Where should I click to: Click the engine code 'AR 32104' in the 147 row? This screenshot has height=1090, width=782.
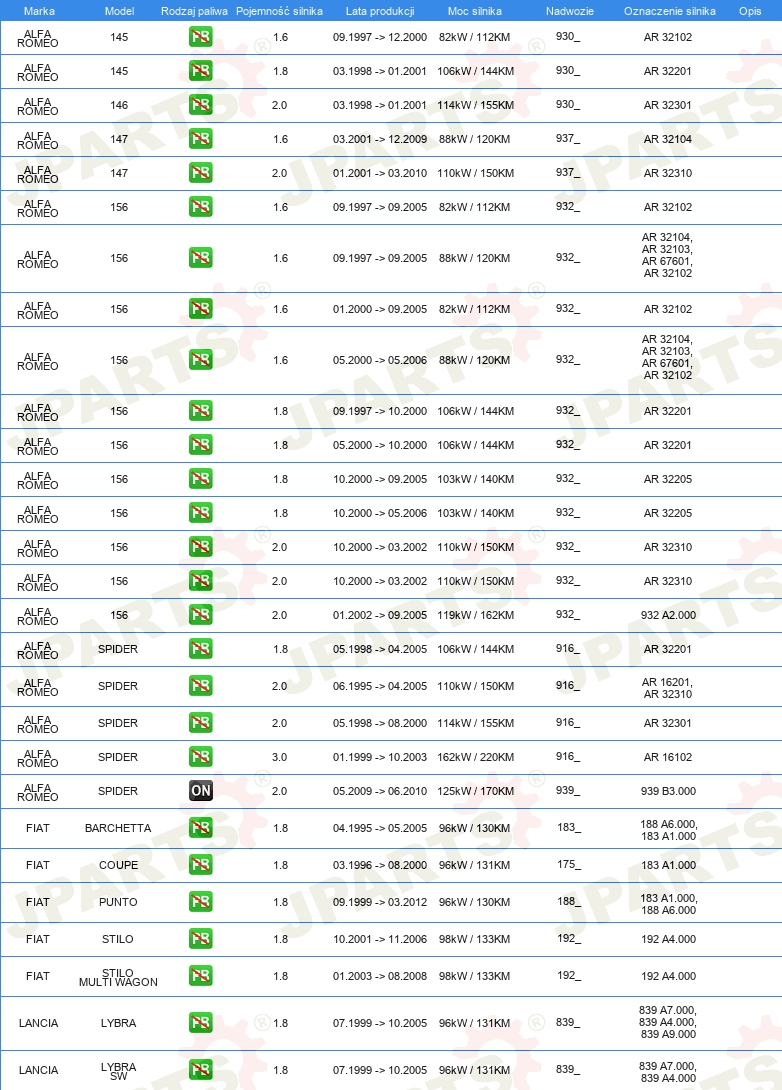(668, 139)
